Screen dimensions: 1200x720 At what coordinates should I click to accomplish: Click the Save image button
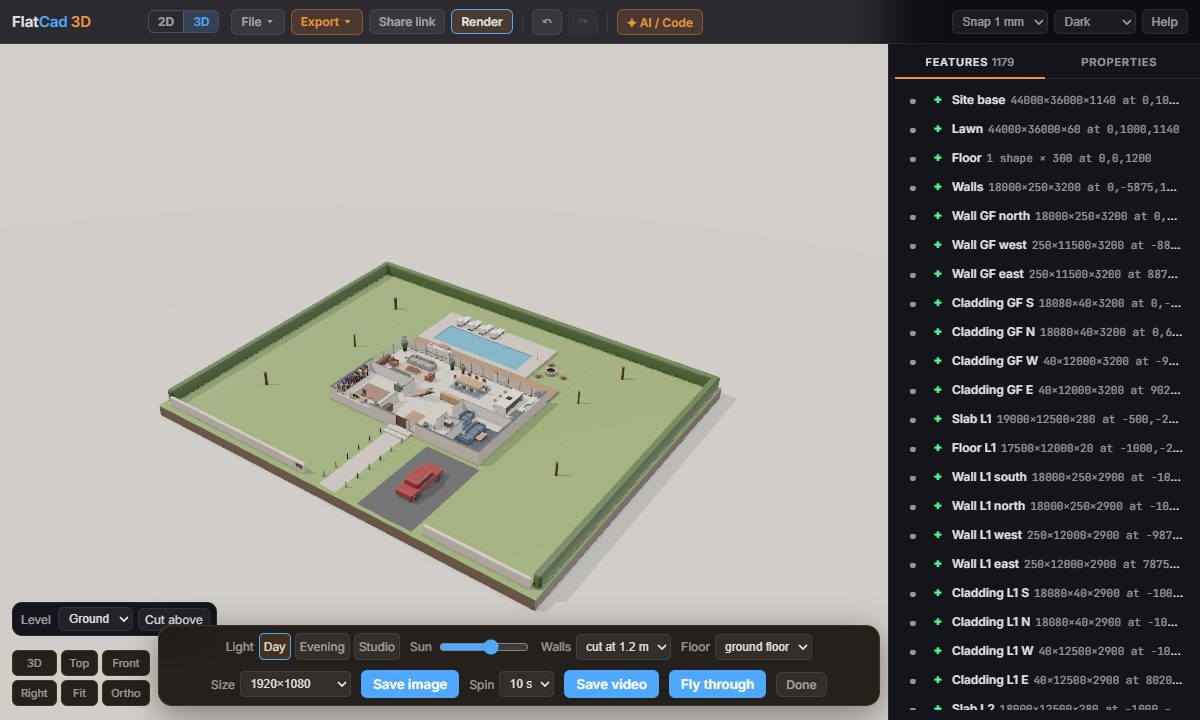point(410,684)
